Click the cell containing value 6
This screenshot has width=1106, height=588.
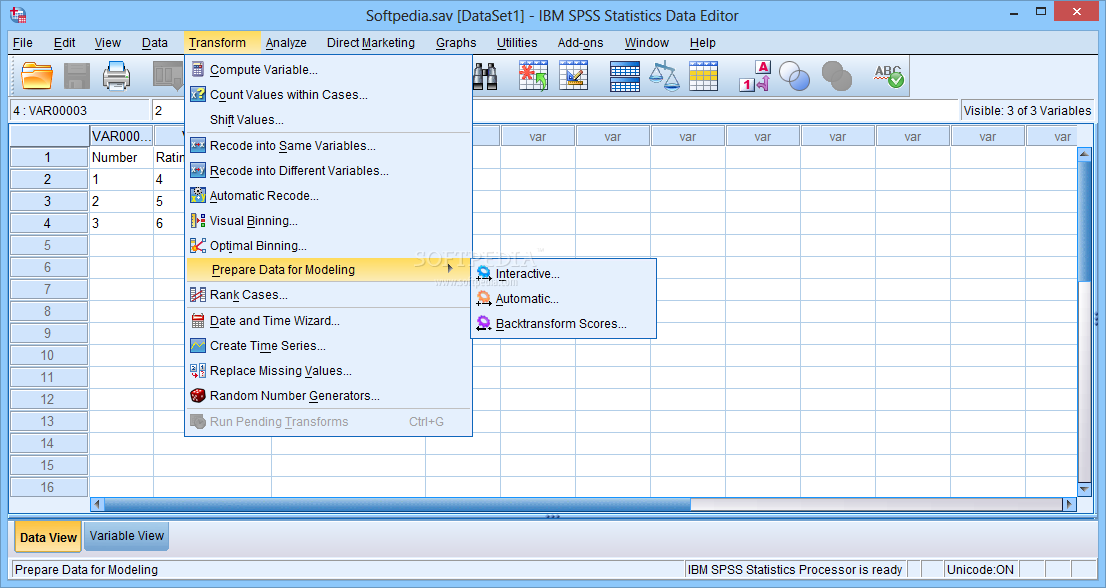point(169,223)
